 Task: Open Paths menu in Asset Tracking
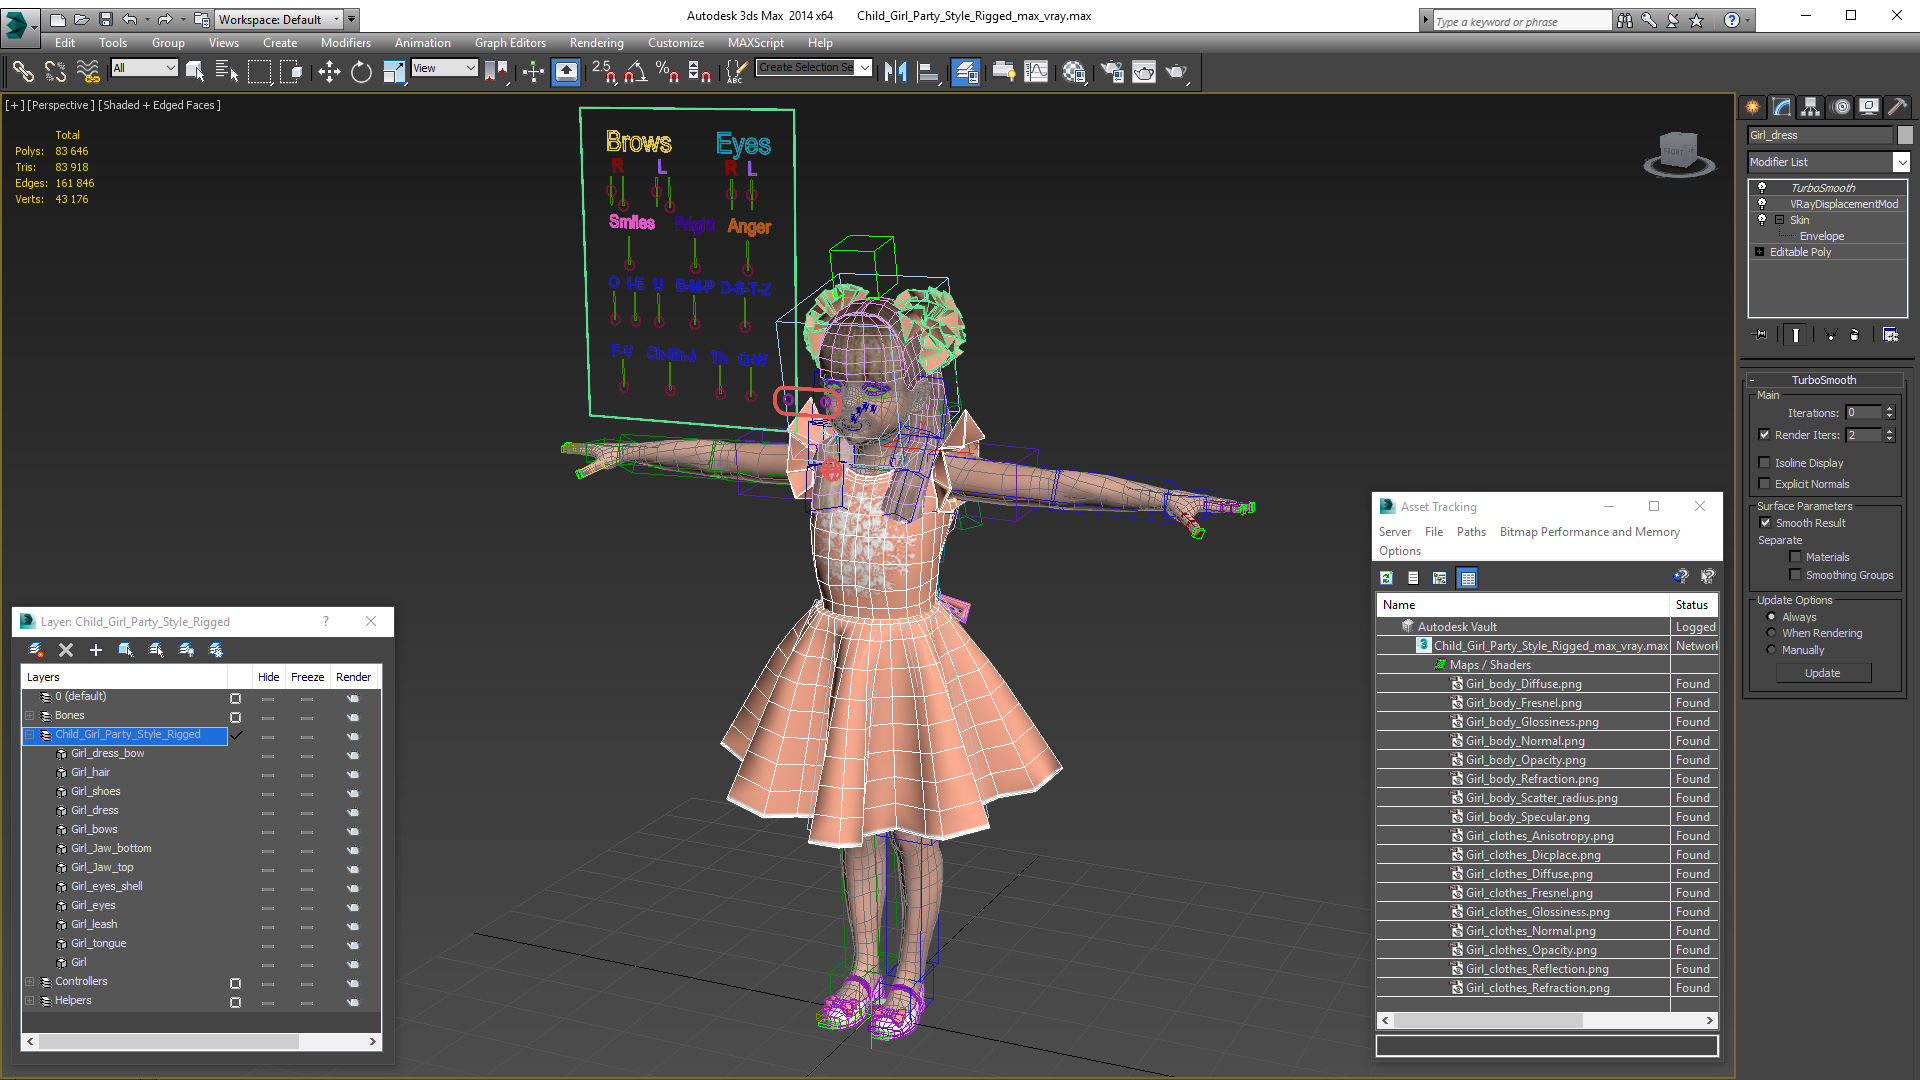coord(1471,532)
